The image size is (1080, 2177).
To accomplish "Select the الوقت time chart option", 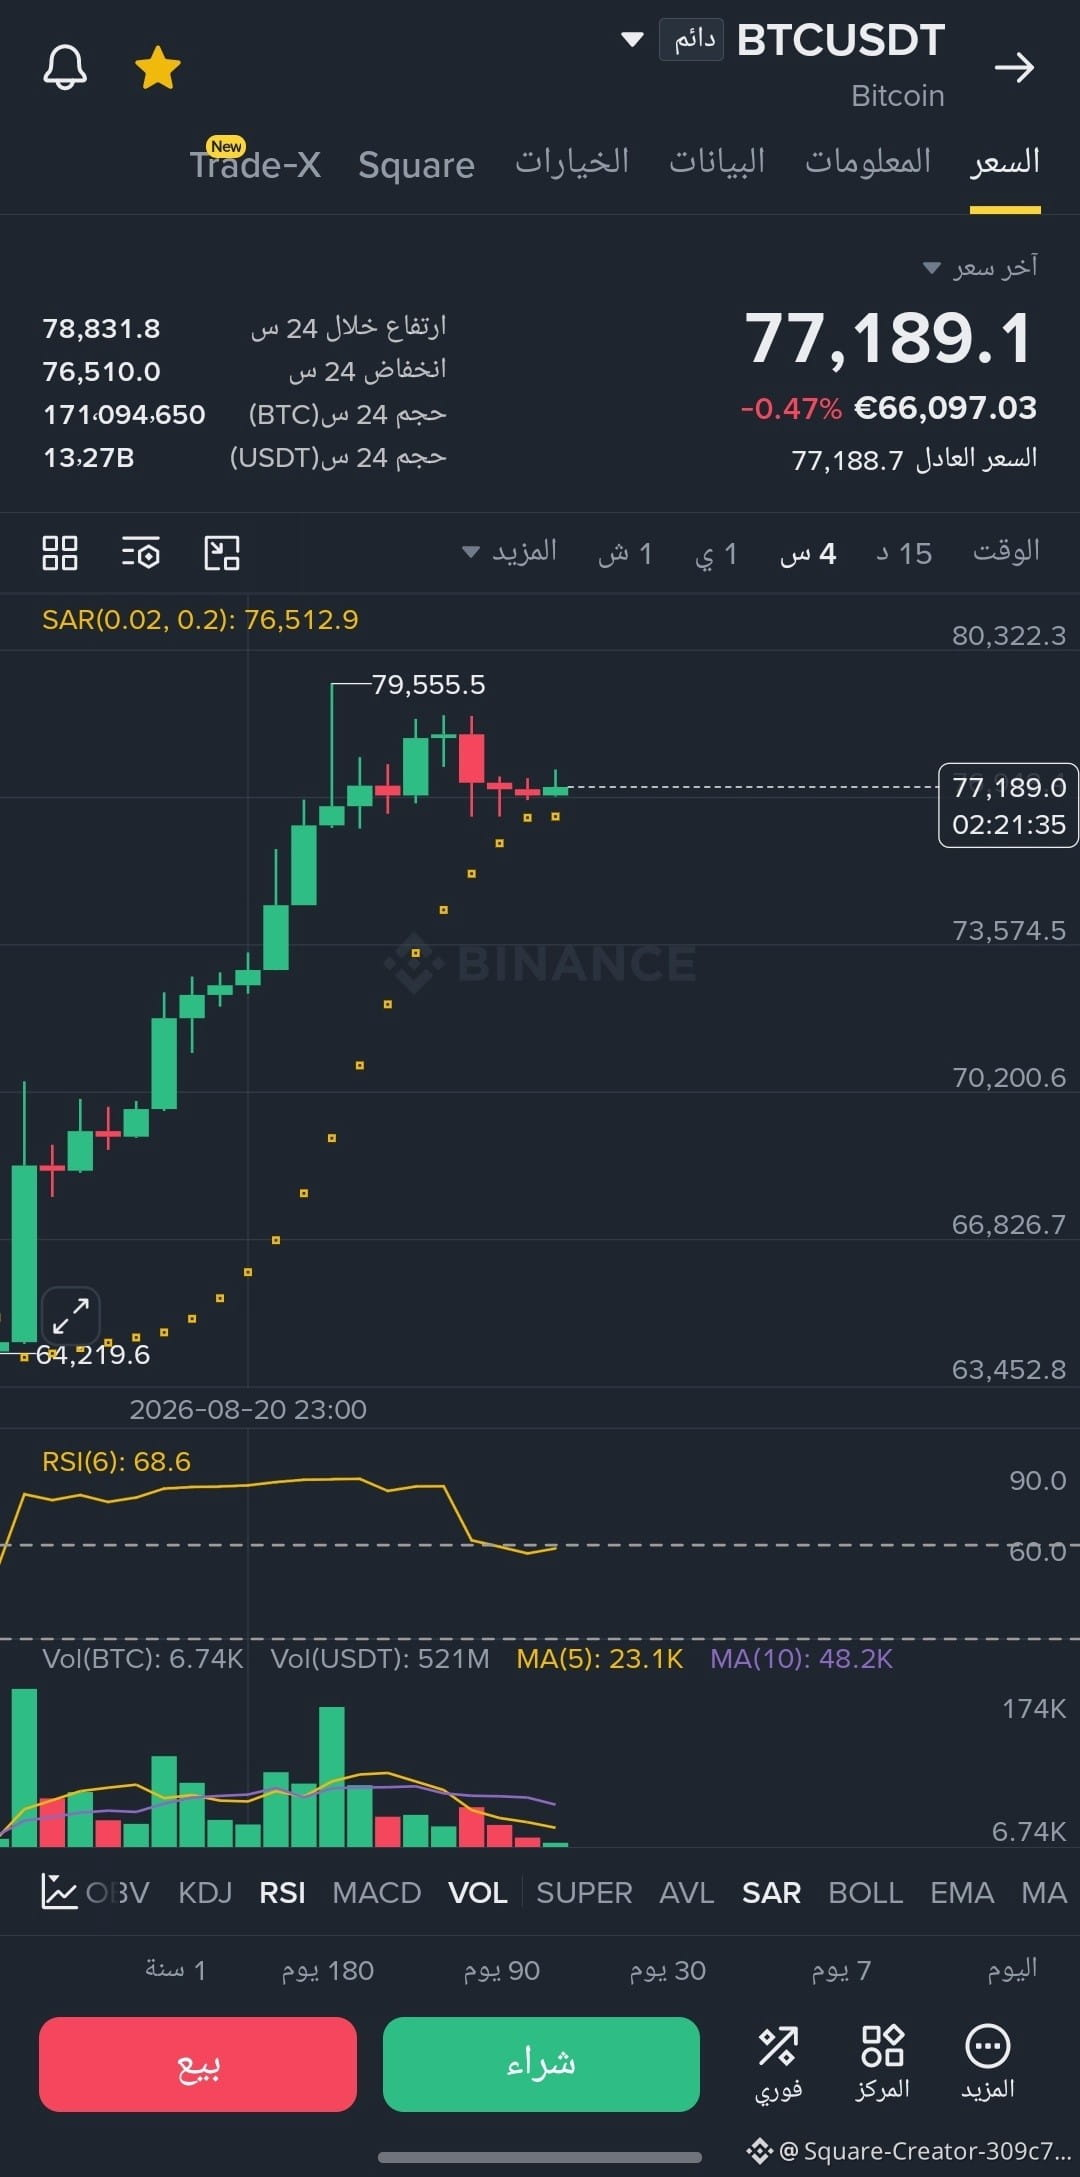I will pos(1006,552).
